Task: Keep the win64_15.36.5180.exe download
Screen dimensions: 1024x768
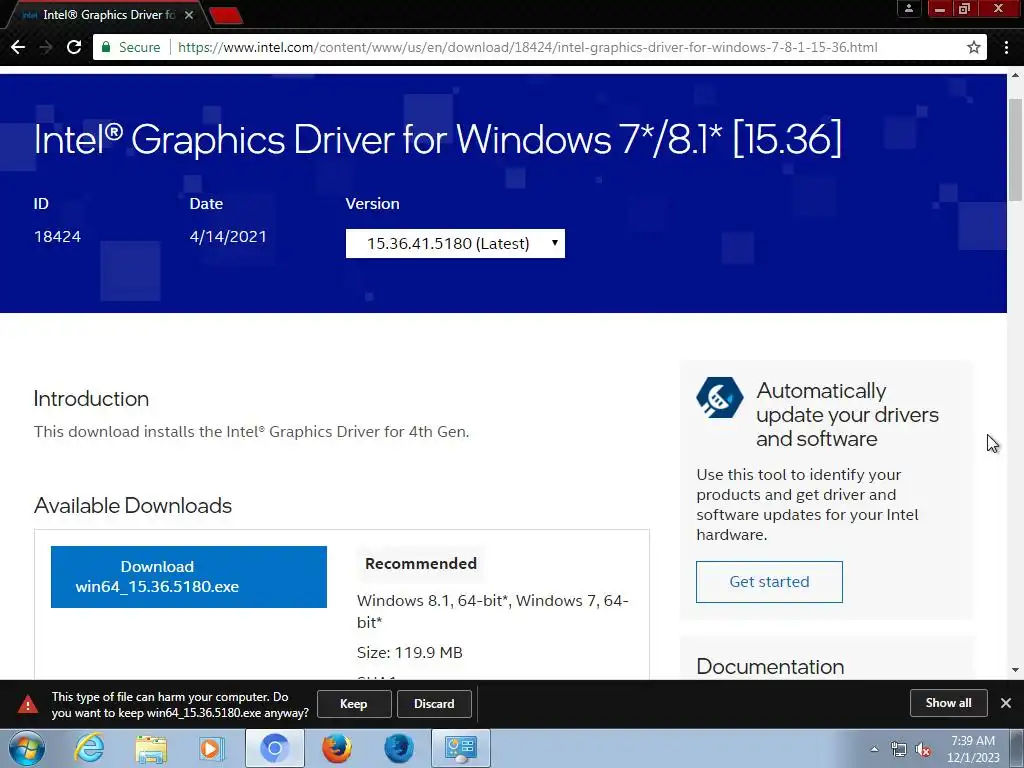Action: [354, 703]
